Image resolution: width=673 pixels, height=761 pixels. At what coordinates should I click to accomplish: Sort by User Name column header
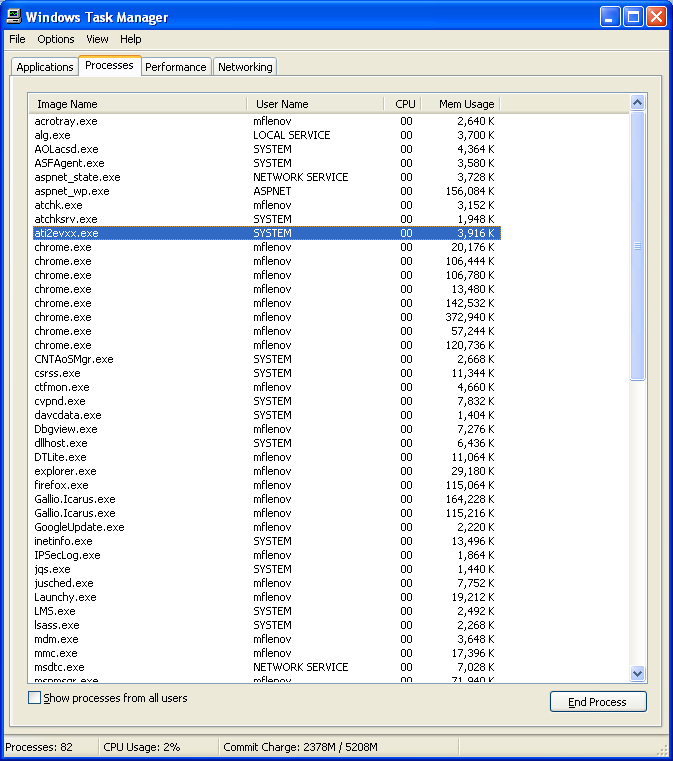315,104
